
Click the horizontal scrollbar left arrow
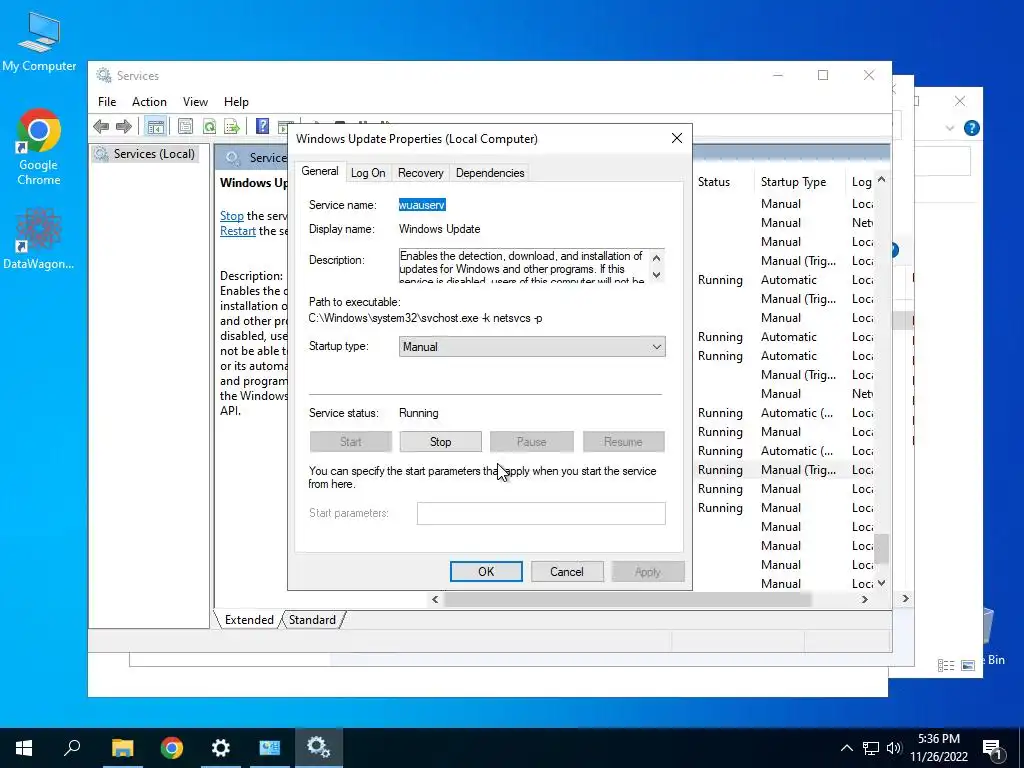point(435,600)
